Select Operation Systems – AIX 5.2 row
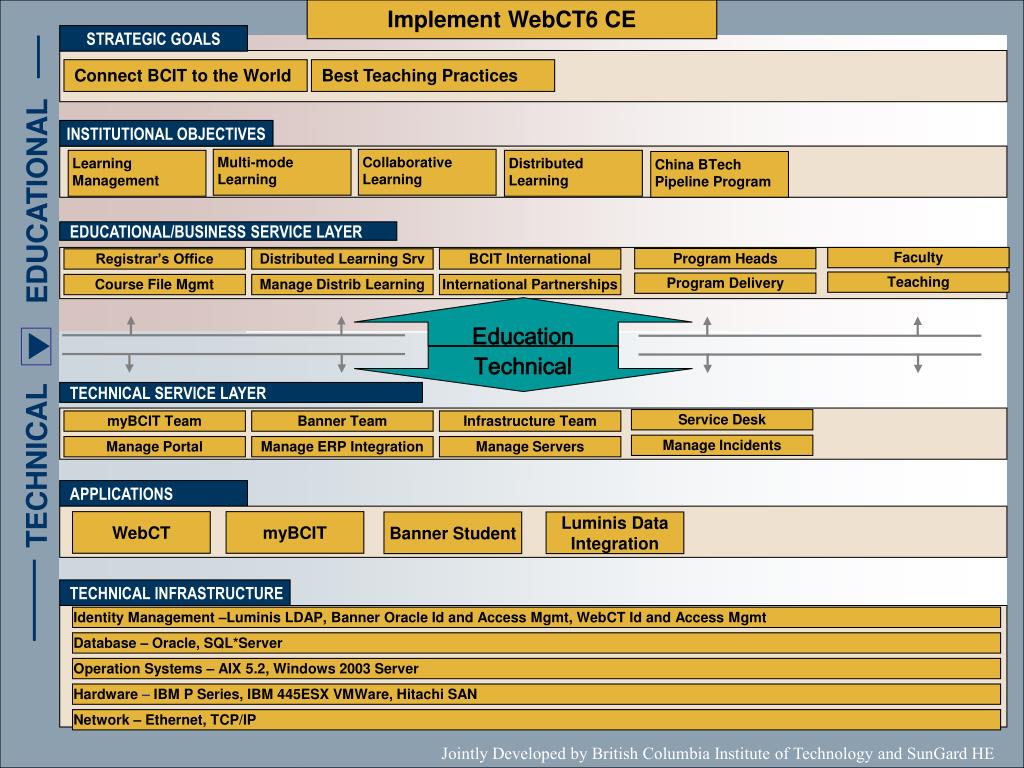Image resolution: width=1024 pixels, height=768 pixels. point(536,669)
